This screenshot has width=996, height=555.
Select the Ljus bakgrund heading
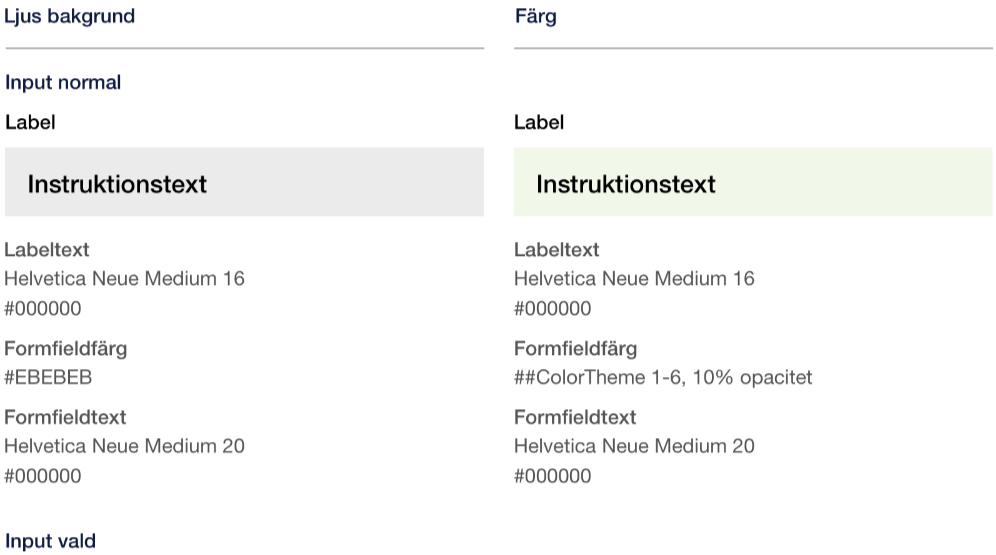tap(69, 17)
